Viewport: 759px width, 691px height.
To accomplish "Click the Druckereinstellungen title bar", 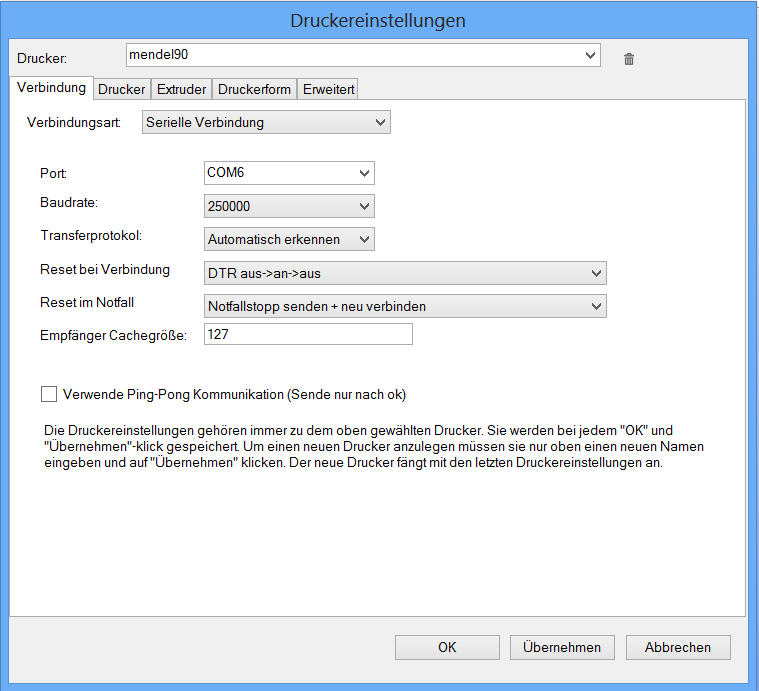I will (378, 20).
